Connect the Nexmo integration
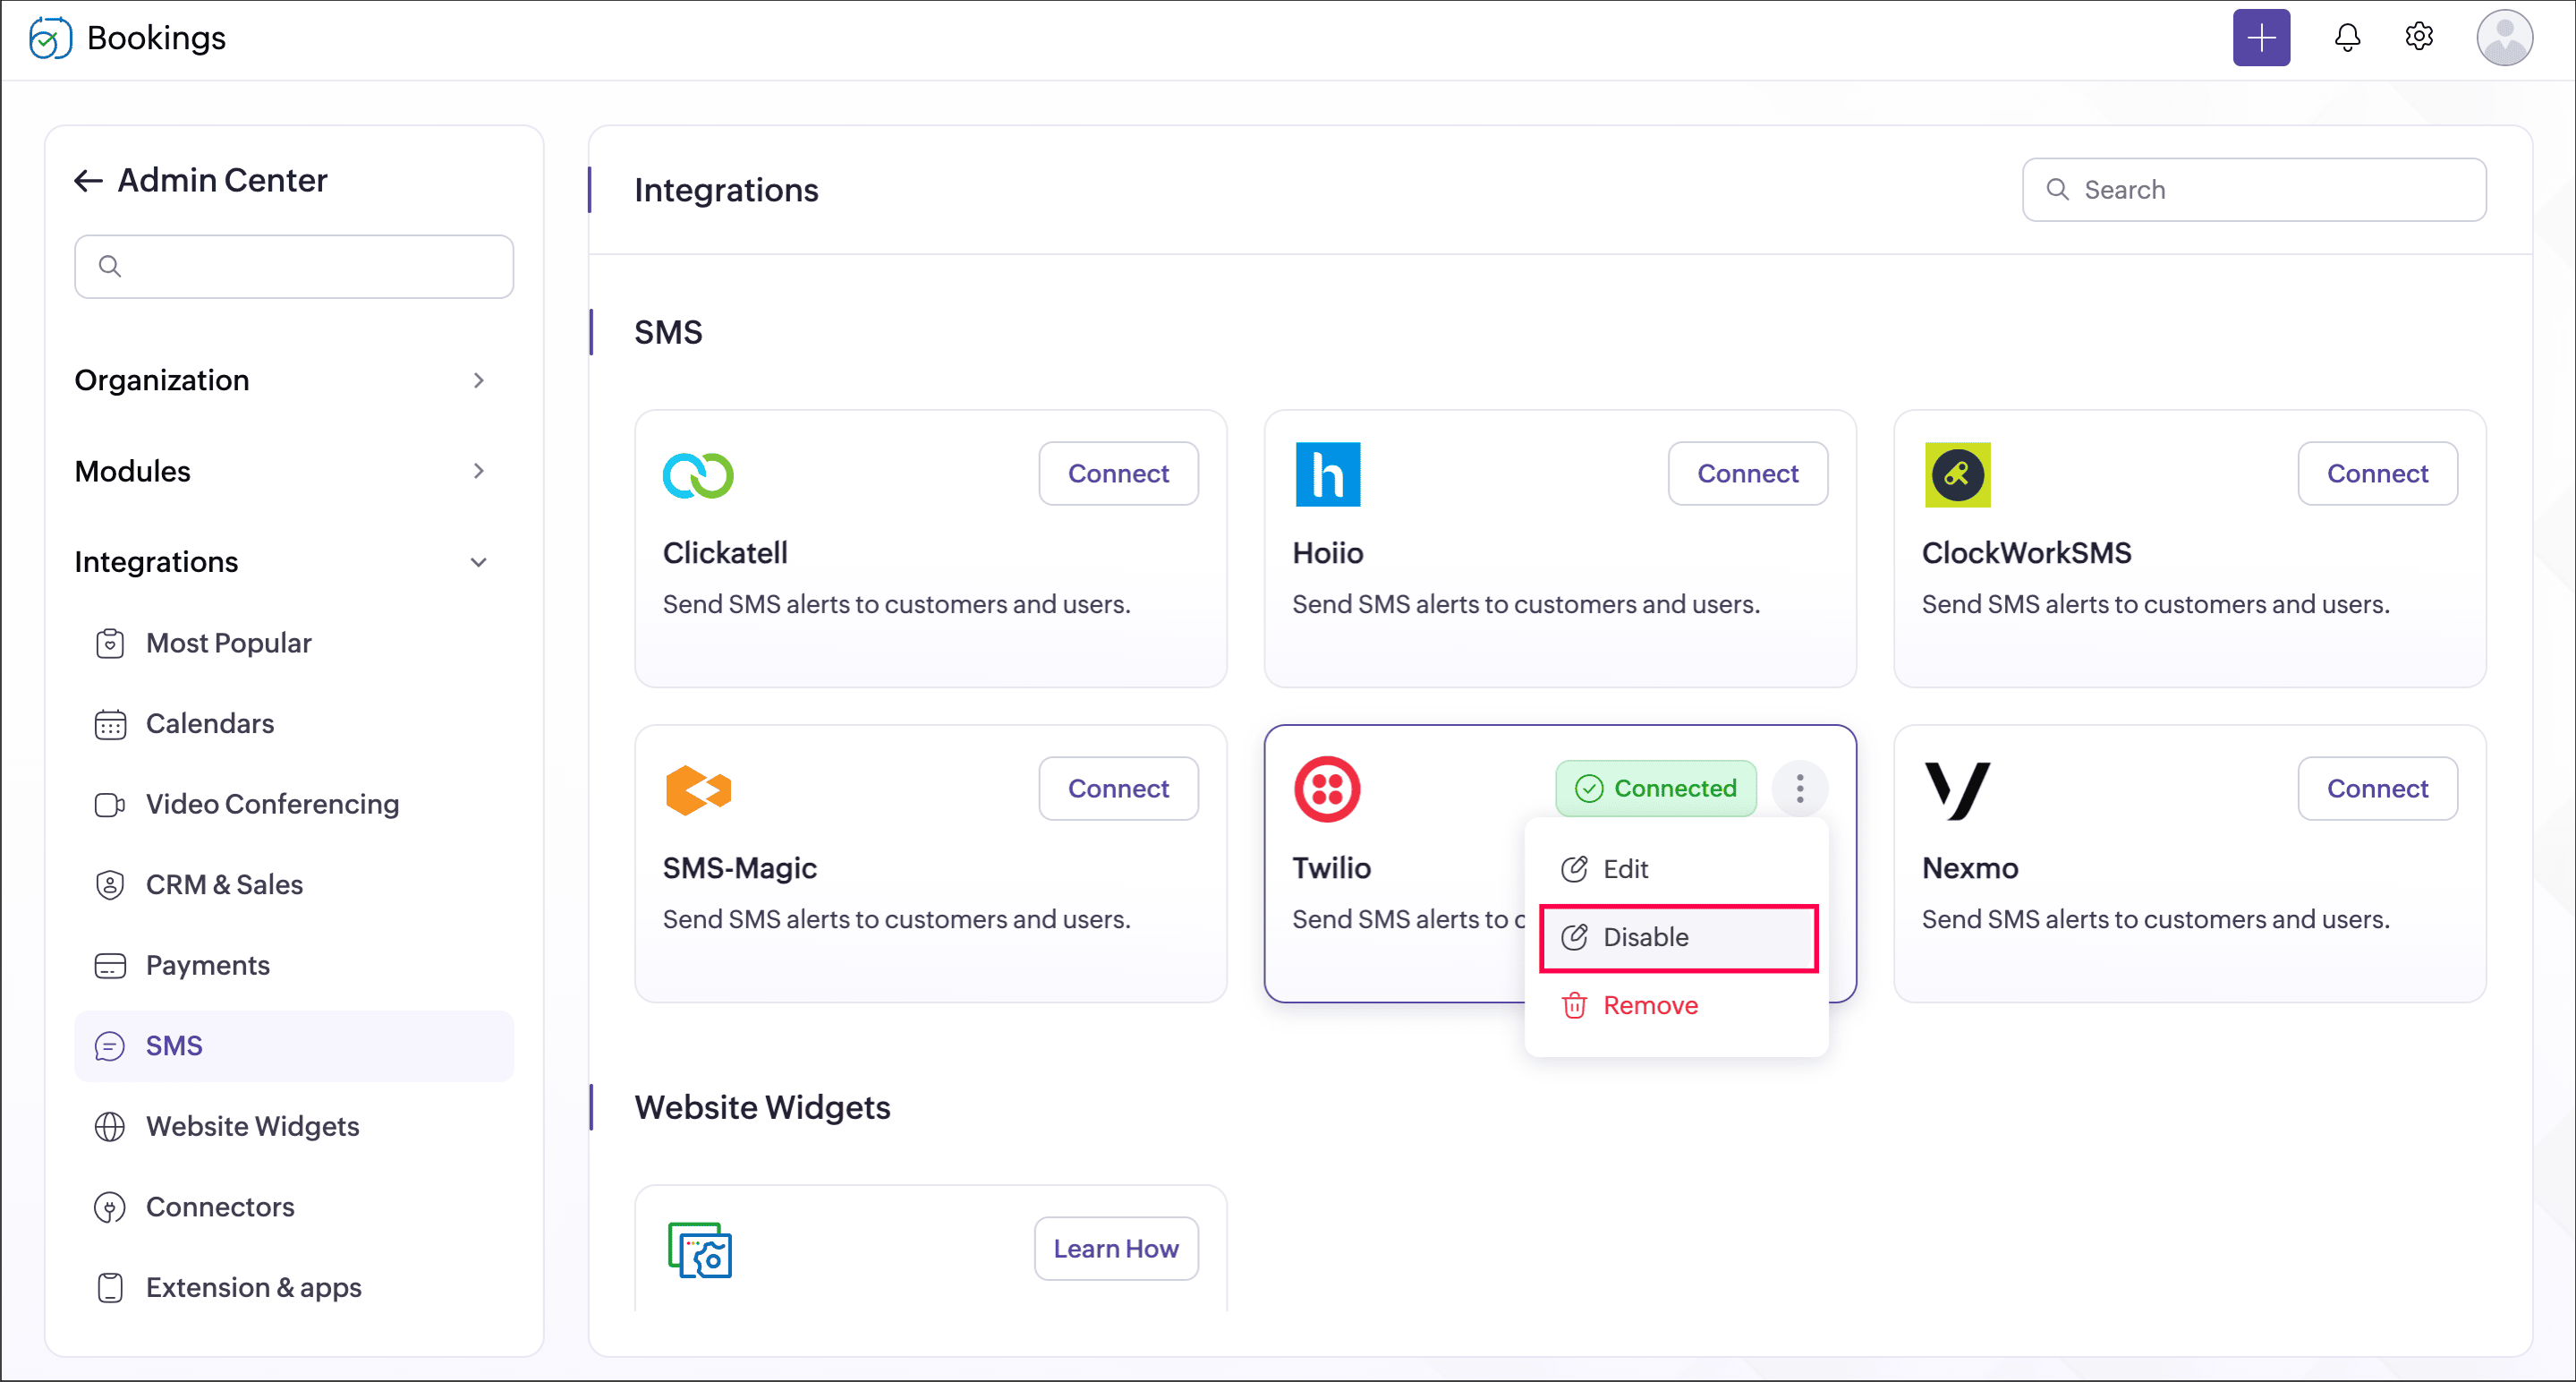The width and height of the screenshot is (2576, 1382). (2376, 788)
